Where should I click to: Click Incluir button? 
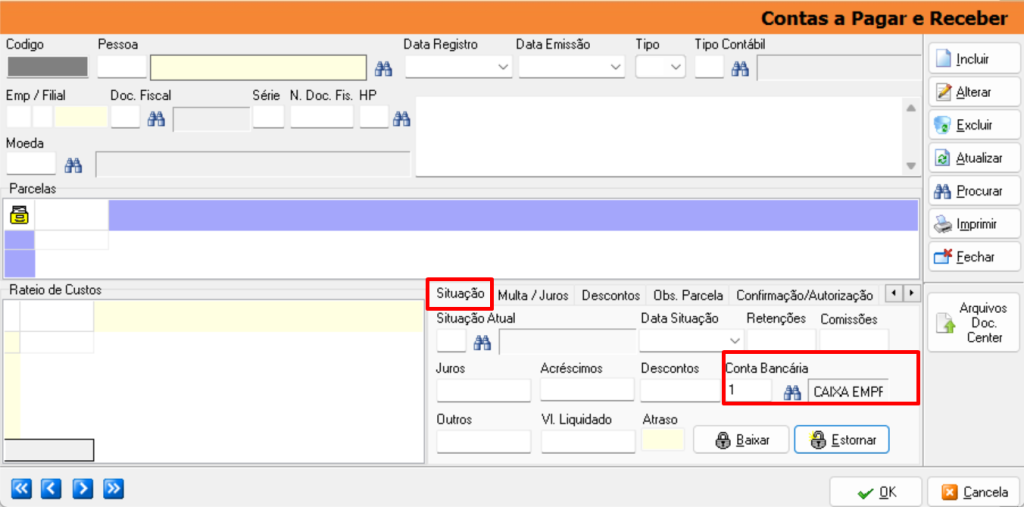974,59
